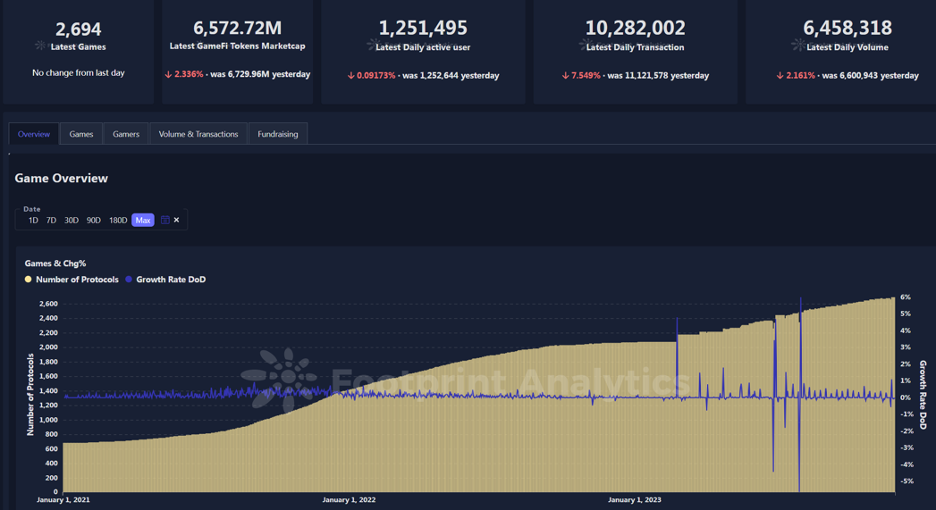Click the yellow Number of Protocols legend dot
The height and width of the screenshot is (510, 936).
tap(29, 279)
